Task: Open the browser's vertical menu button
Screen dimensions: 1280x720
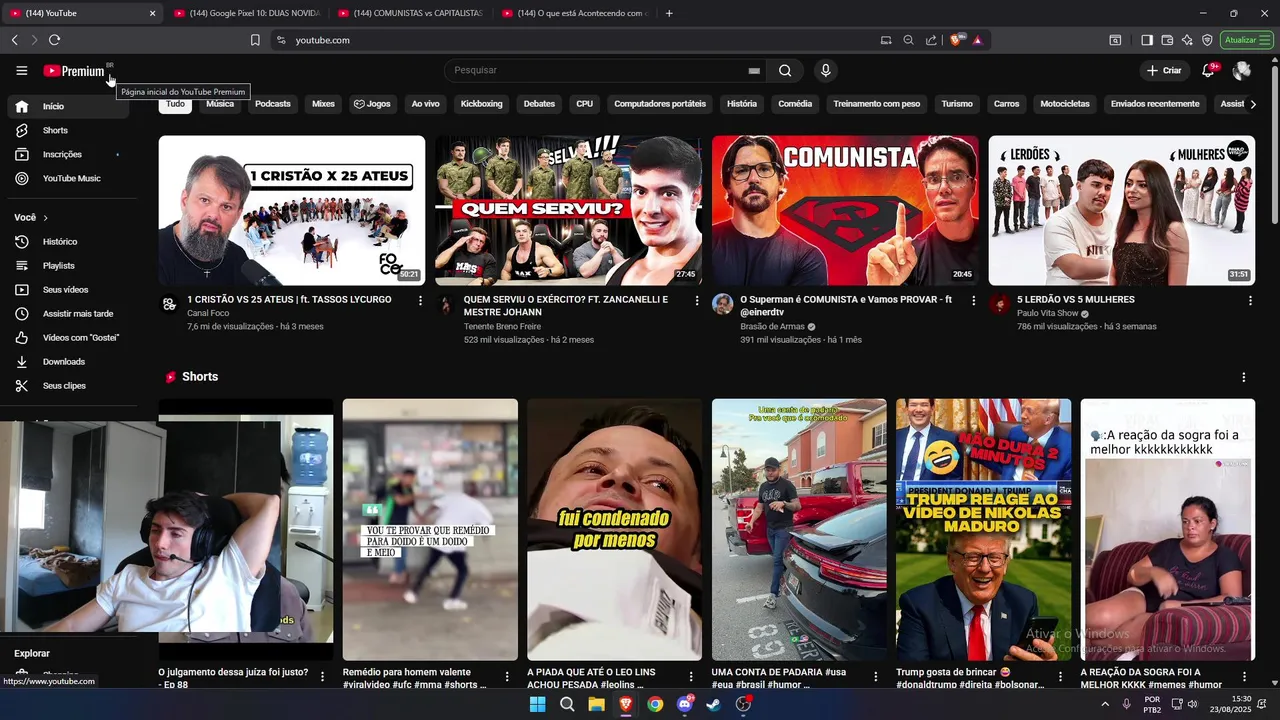Action: pos(1266,40)
